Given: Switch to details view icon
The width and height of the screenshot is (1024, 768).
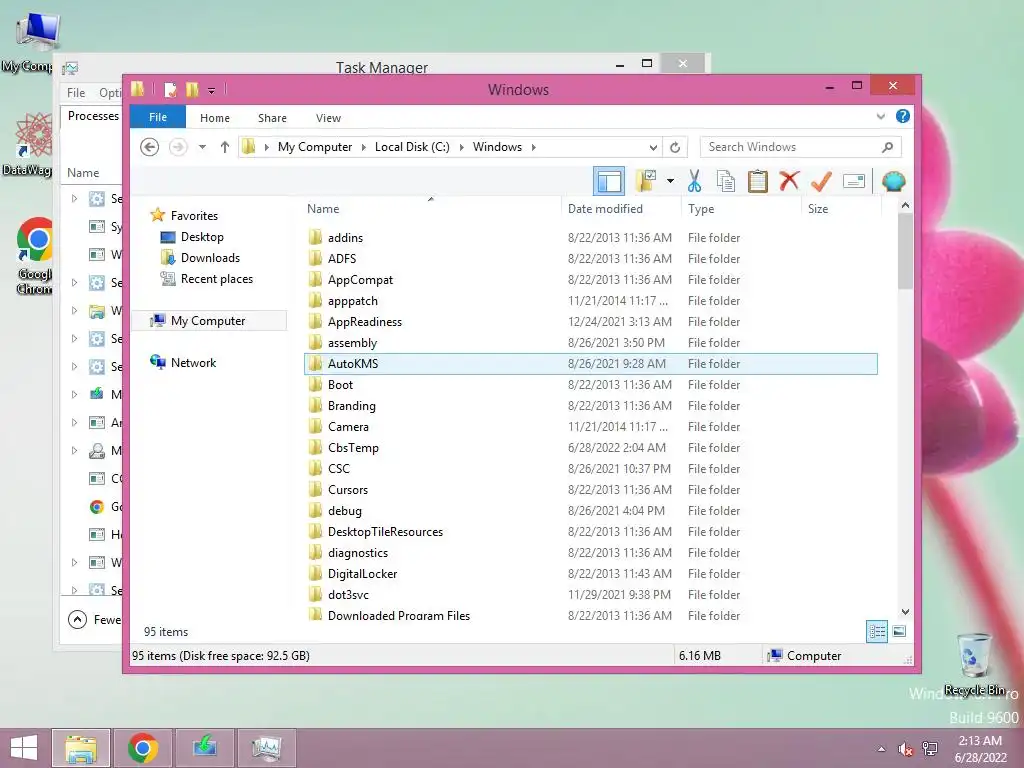Looking at the screenshot, I should point(876,632).
